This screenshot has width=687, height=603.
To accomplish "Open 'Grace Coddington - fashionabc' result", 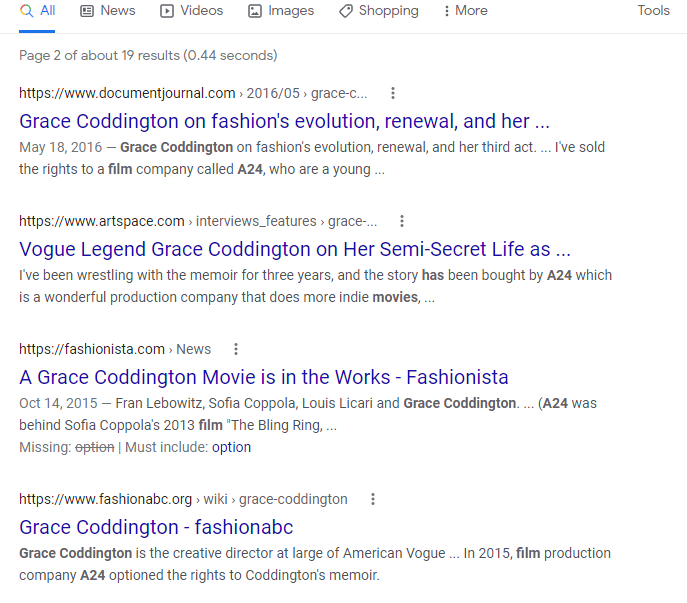I will [156, 527].
